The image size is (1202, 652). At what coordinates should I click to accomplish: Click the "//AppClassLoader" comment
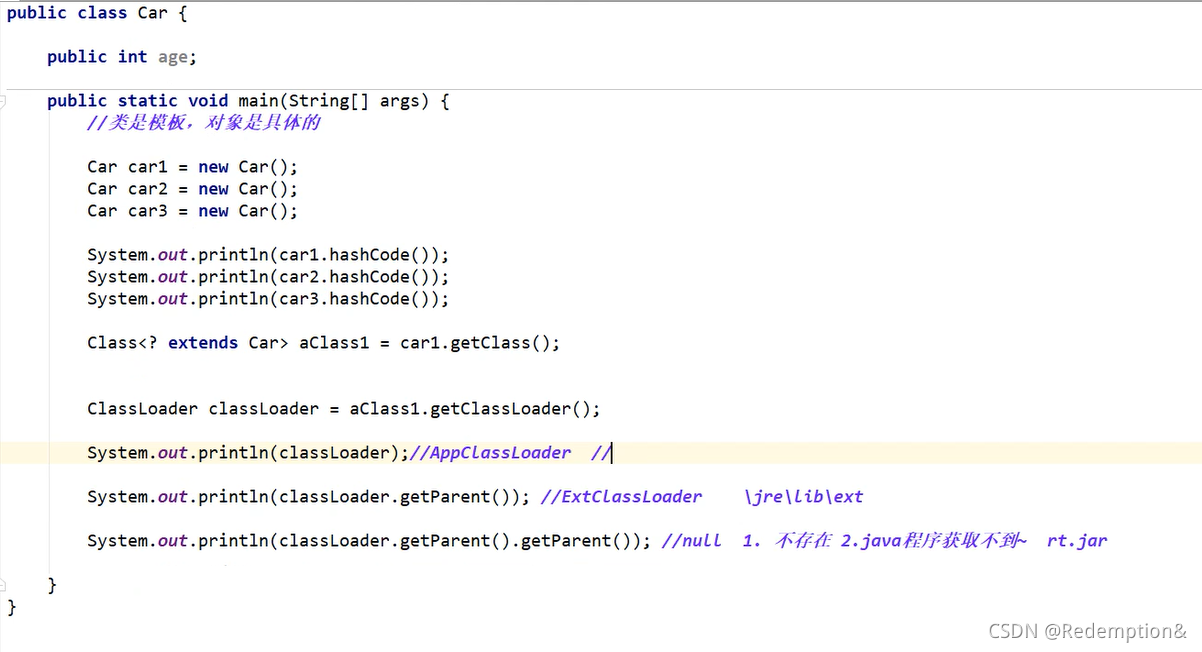tap(491, 453)
